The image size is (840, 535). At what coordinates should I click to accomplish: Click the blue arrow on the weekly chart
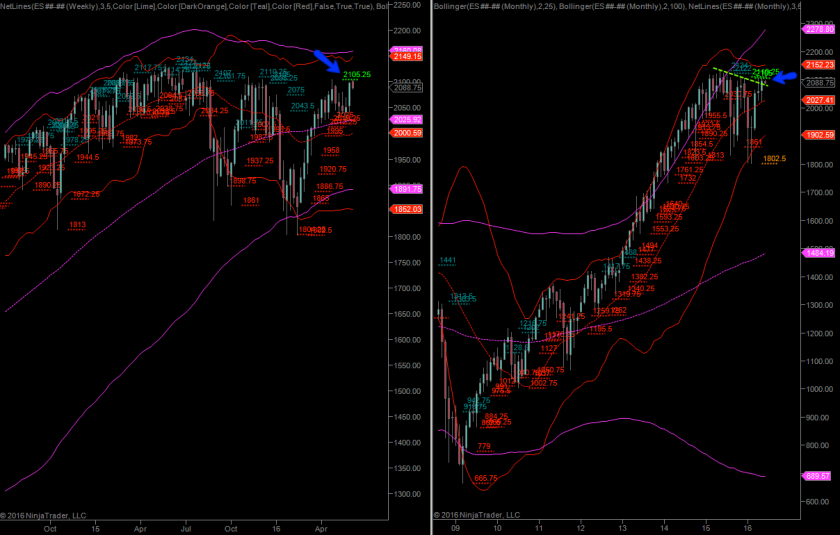327,59
